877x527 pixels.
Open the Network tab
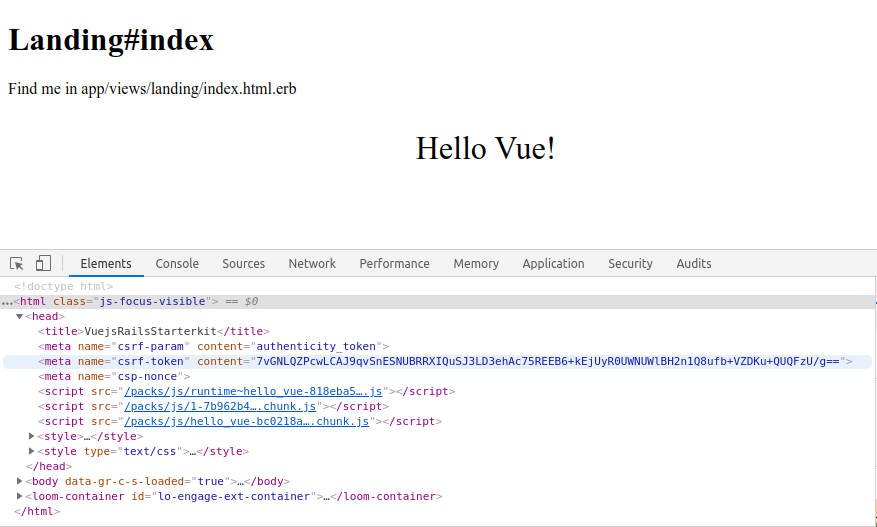pyautogui.click(x=312, y=264)
